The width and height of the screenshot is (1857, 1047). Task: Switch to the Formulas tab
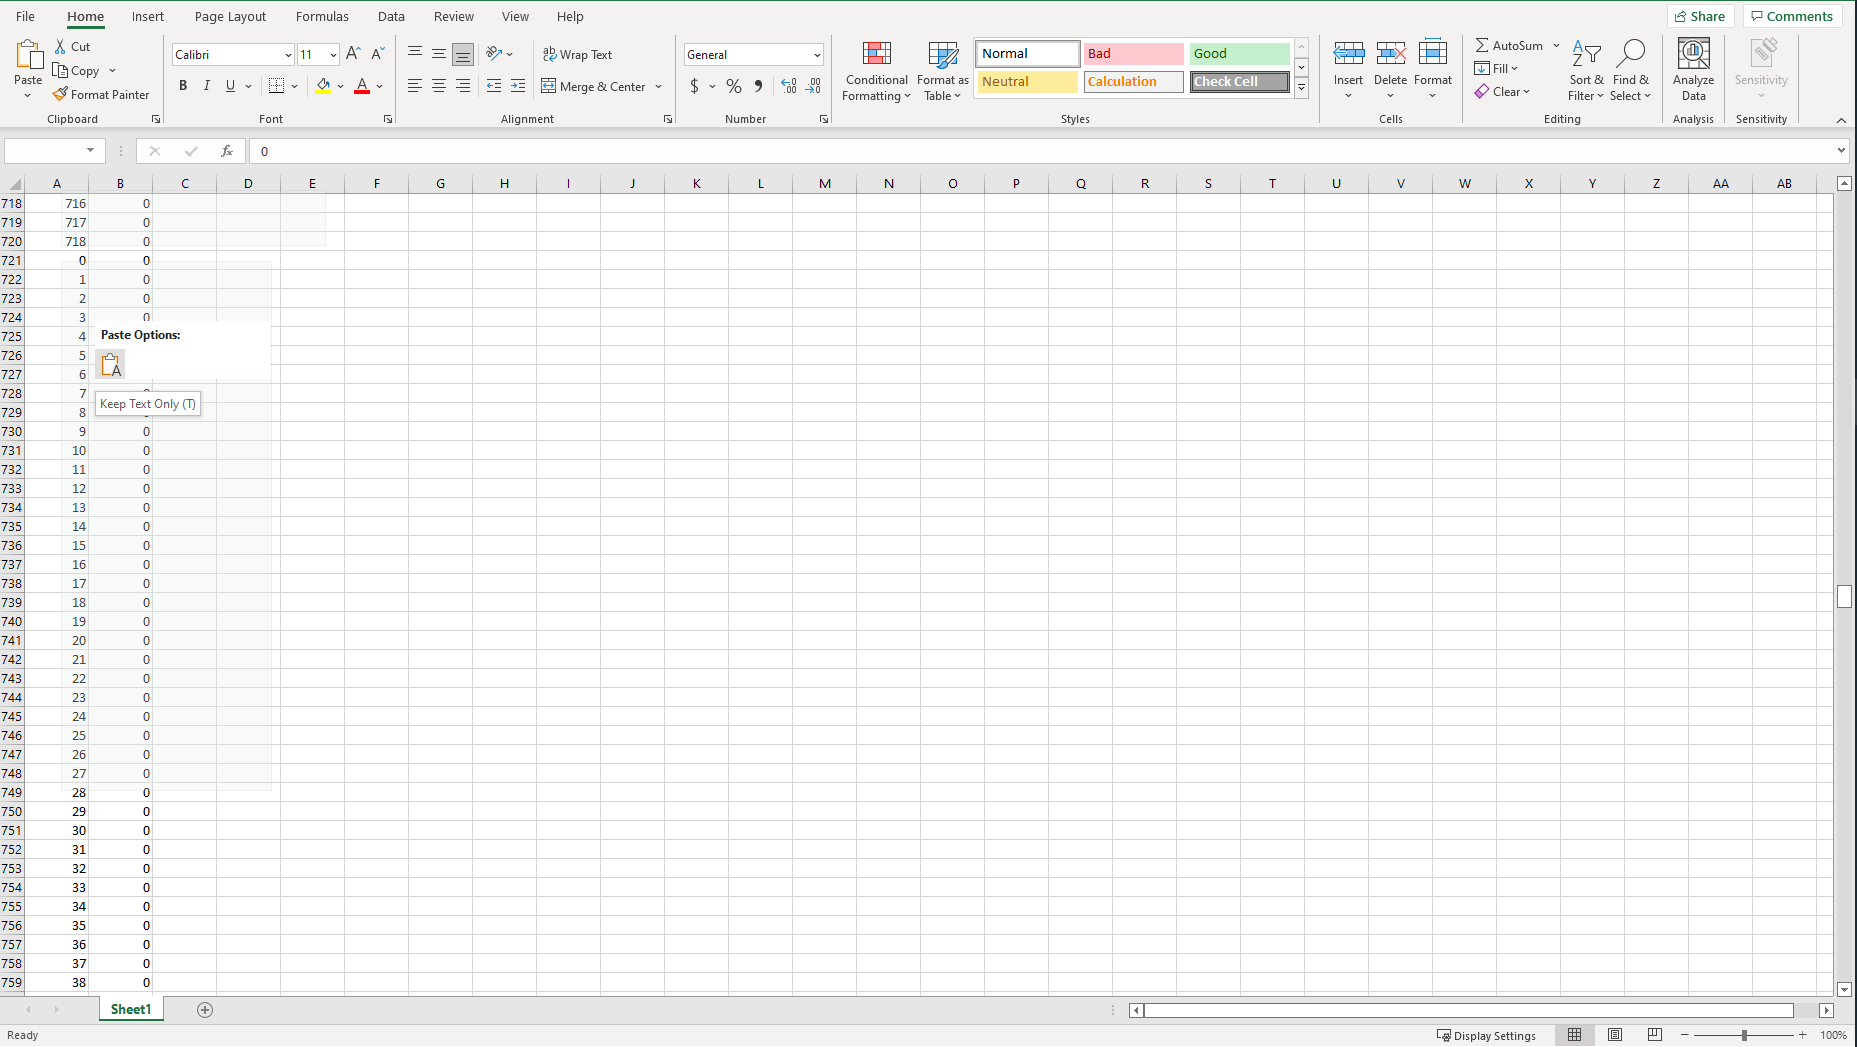pyautogui.click(x=322, y=16)
